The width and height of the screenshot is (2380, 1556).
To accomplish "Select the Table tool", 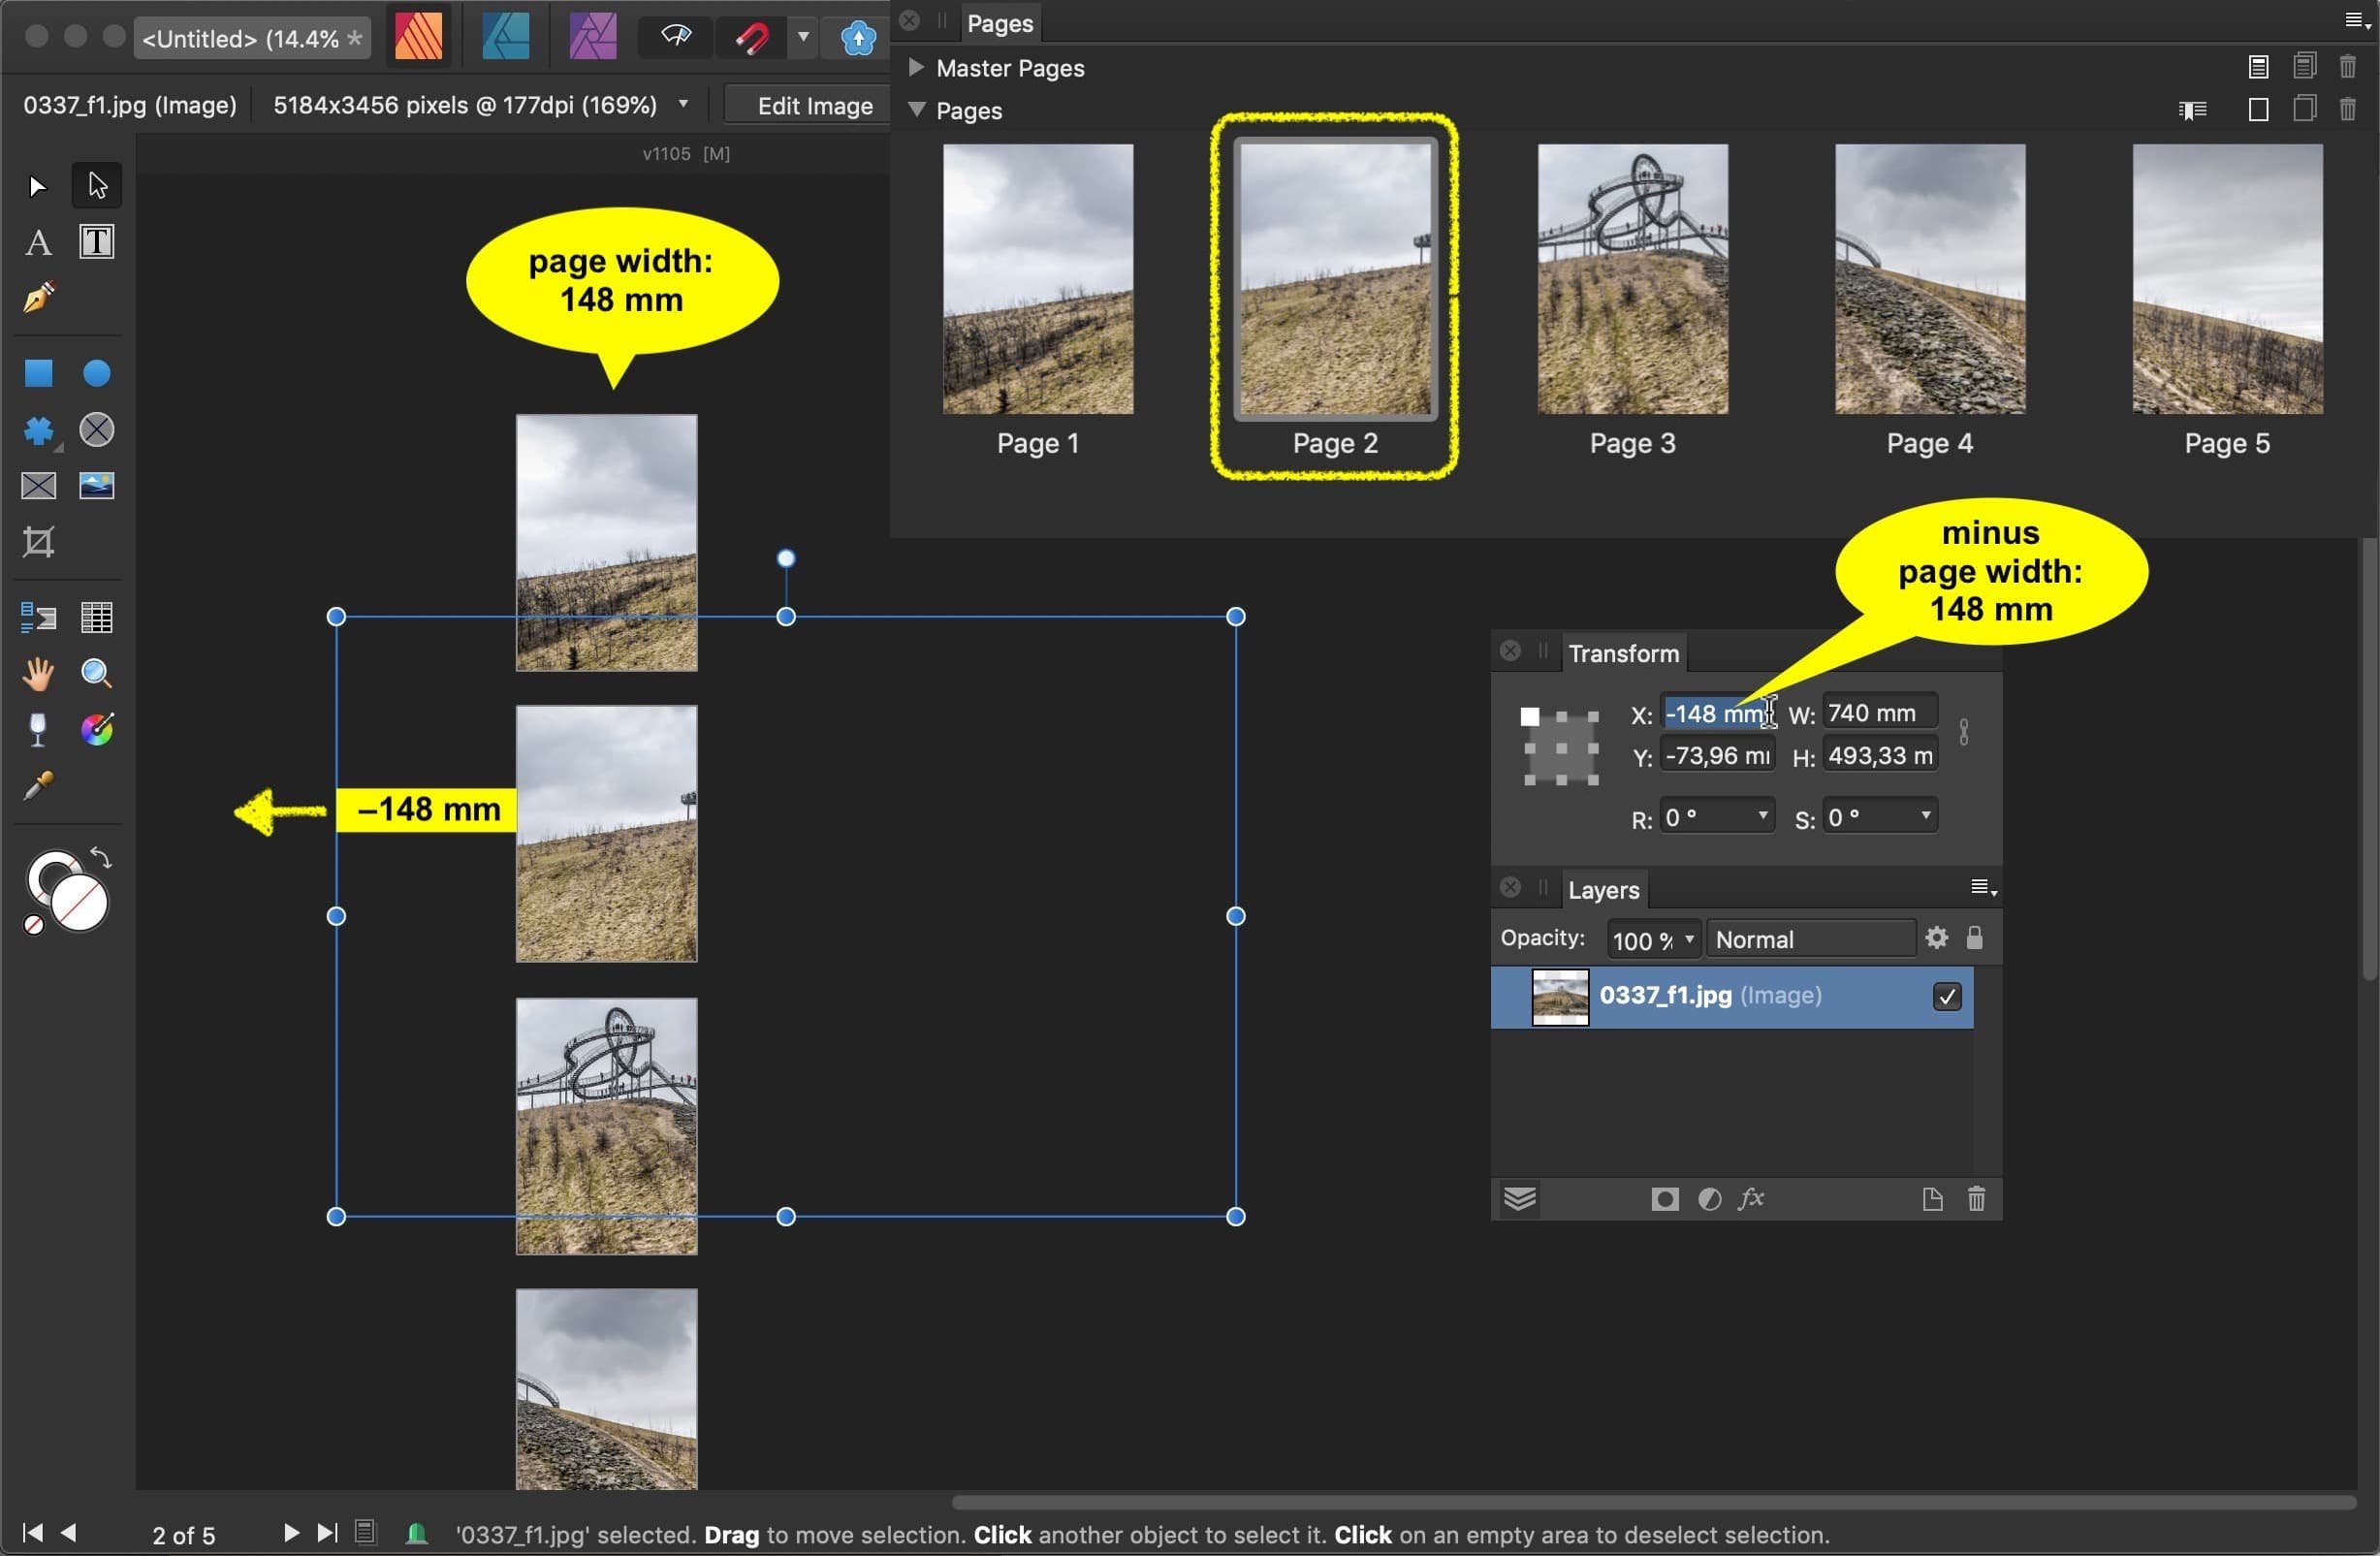I will tap(97, 618).
